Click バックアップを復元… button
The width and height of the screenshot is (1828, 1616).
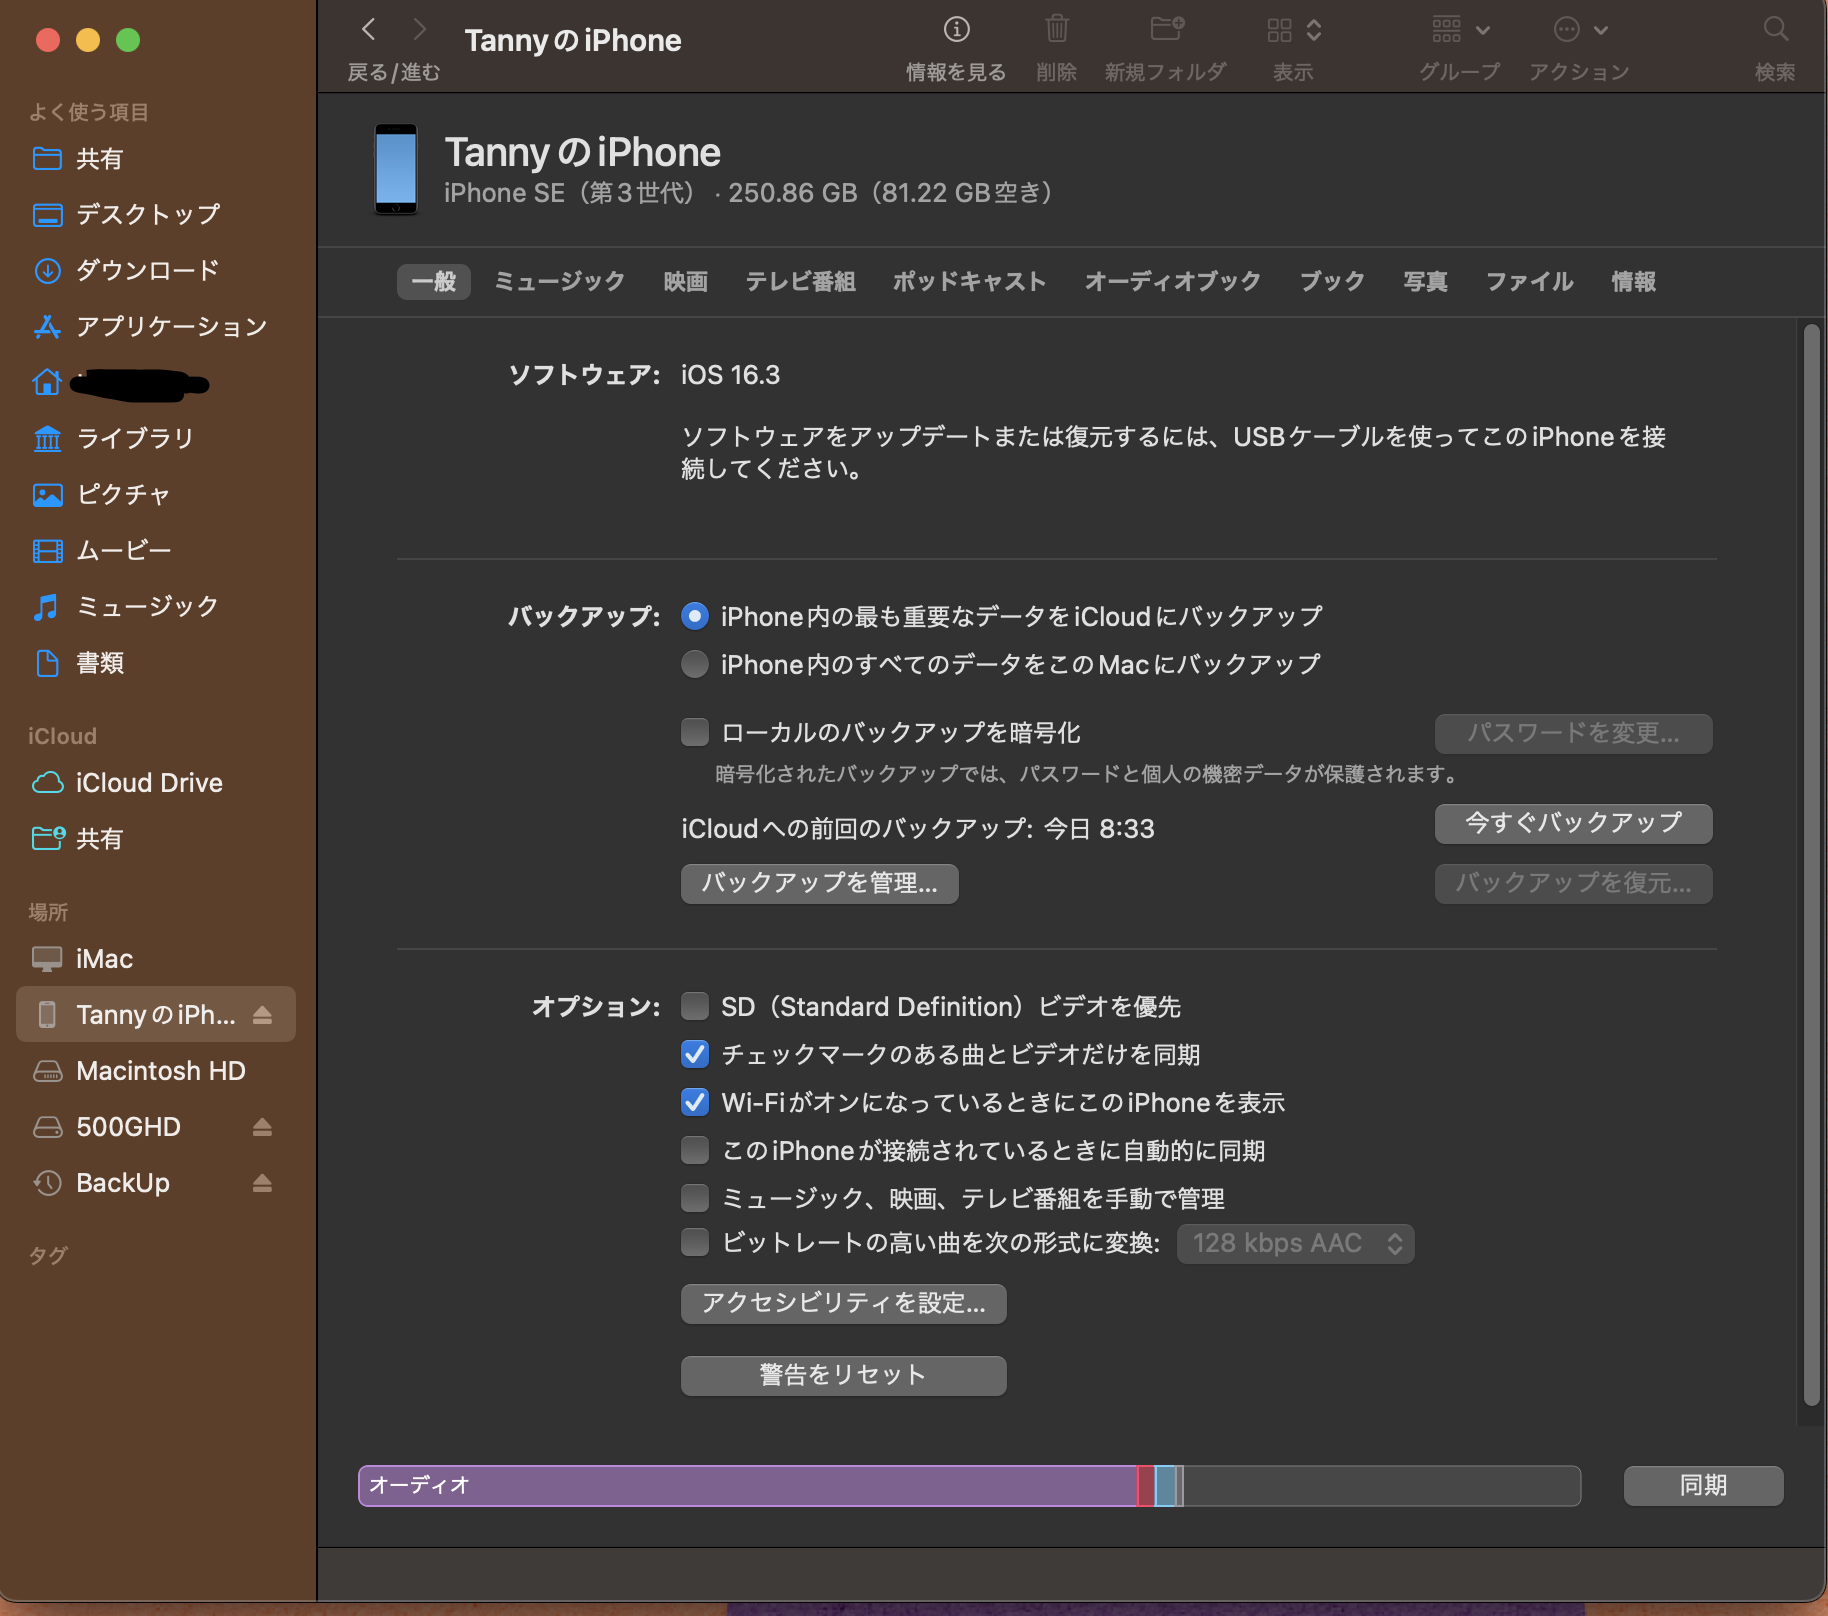coord(1574,883)
